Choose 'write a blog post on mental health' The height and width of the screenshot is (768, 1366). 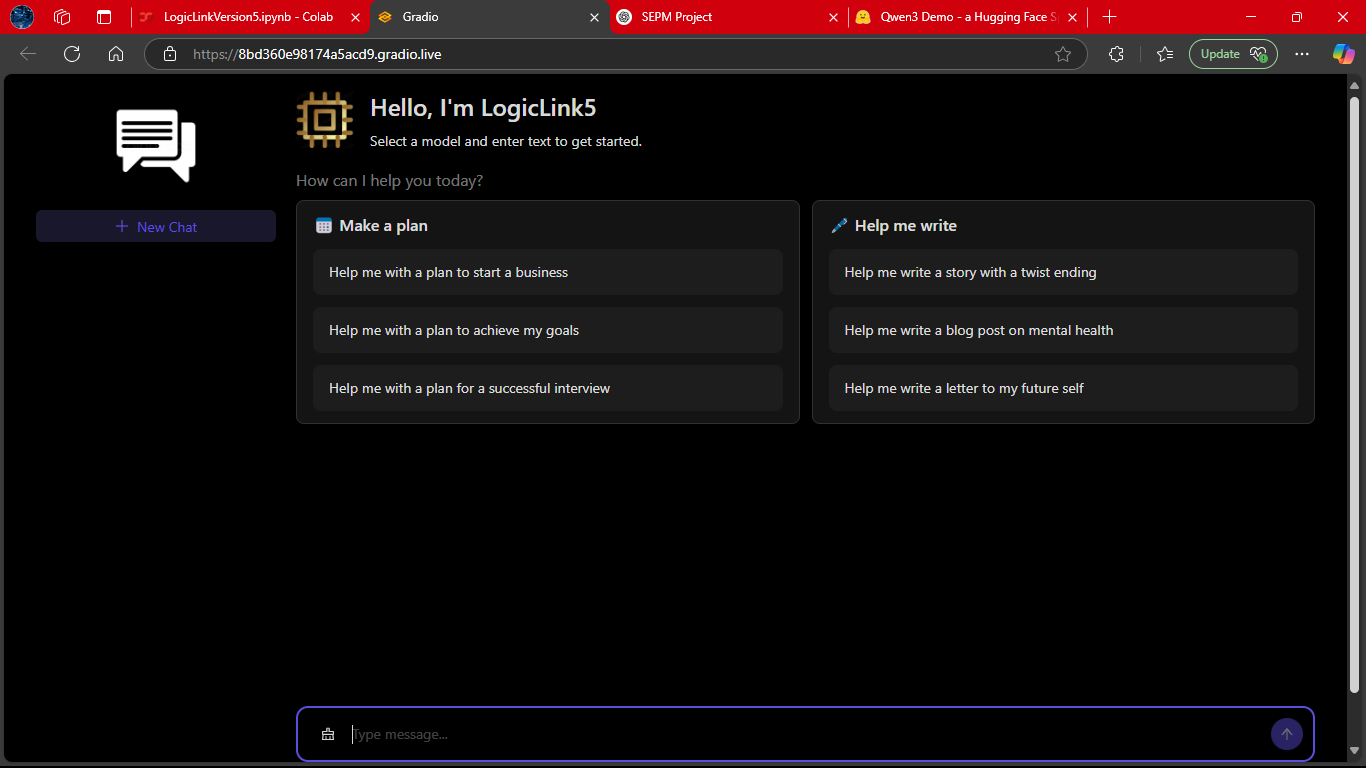pyautogui.click(x=1063, y=330)
